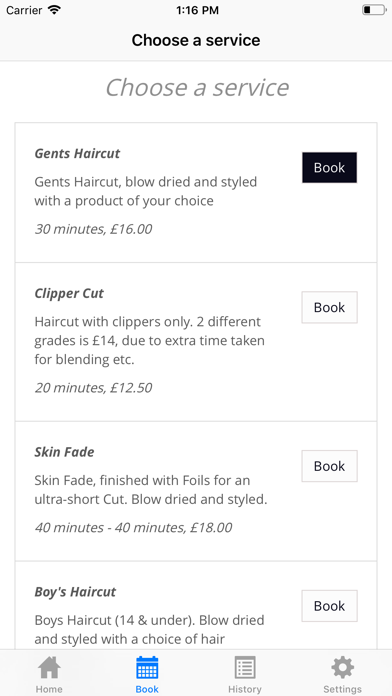Tap the Home tab label
The image size is (392, 696).
pyautogui.click(x=49, y=689)
